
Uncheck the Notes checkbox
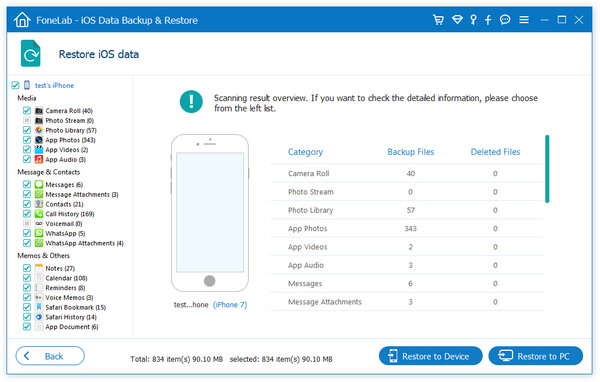tap(27, 268)
